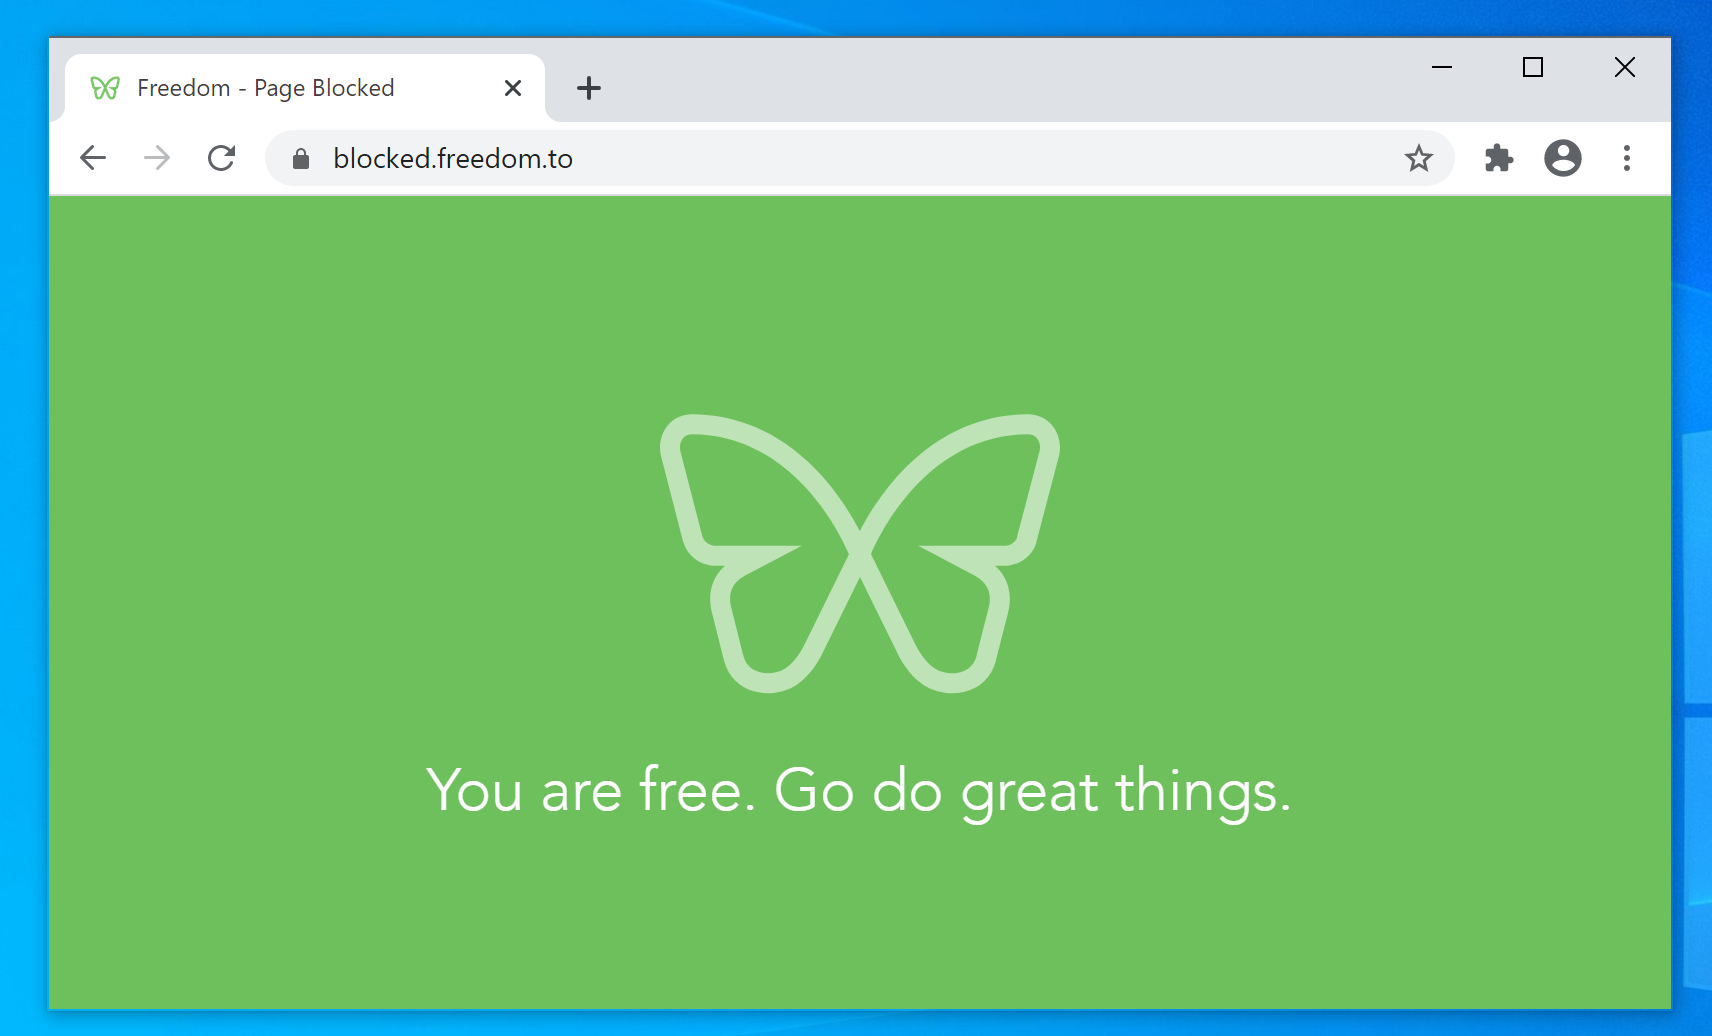Click the forward navigation arrow
Viewport: 1712px width, 1036px height.
[157, 158]
